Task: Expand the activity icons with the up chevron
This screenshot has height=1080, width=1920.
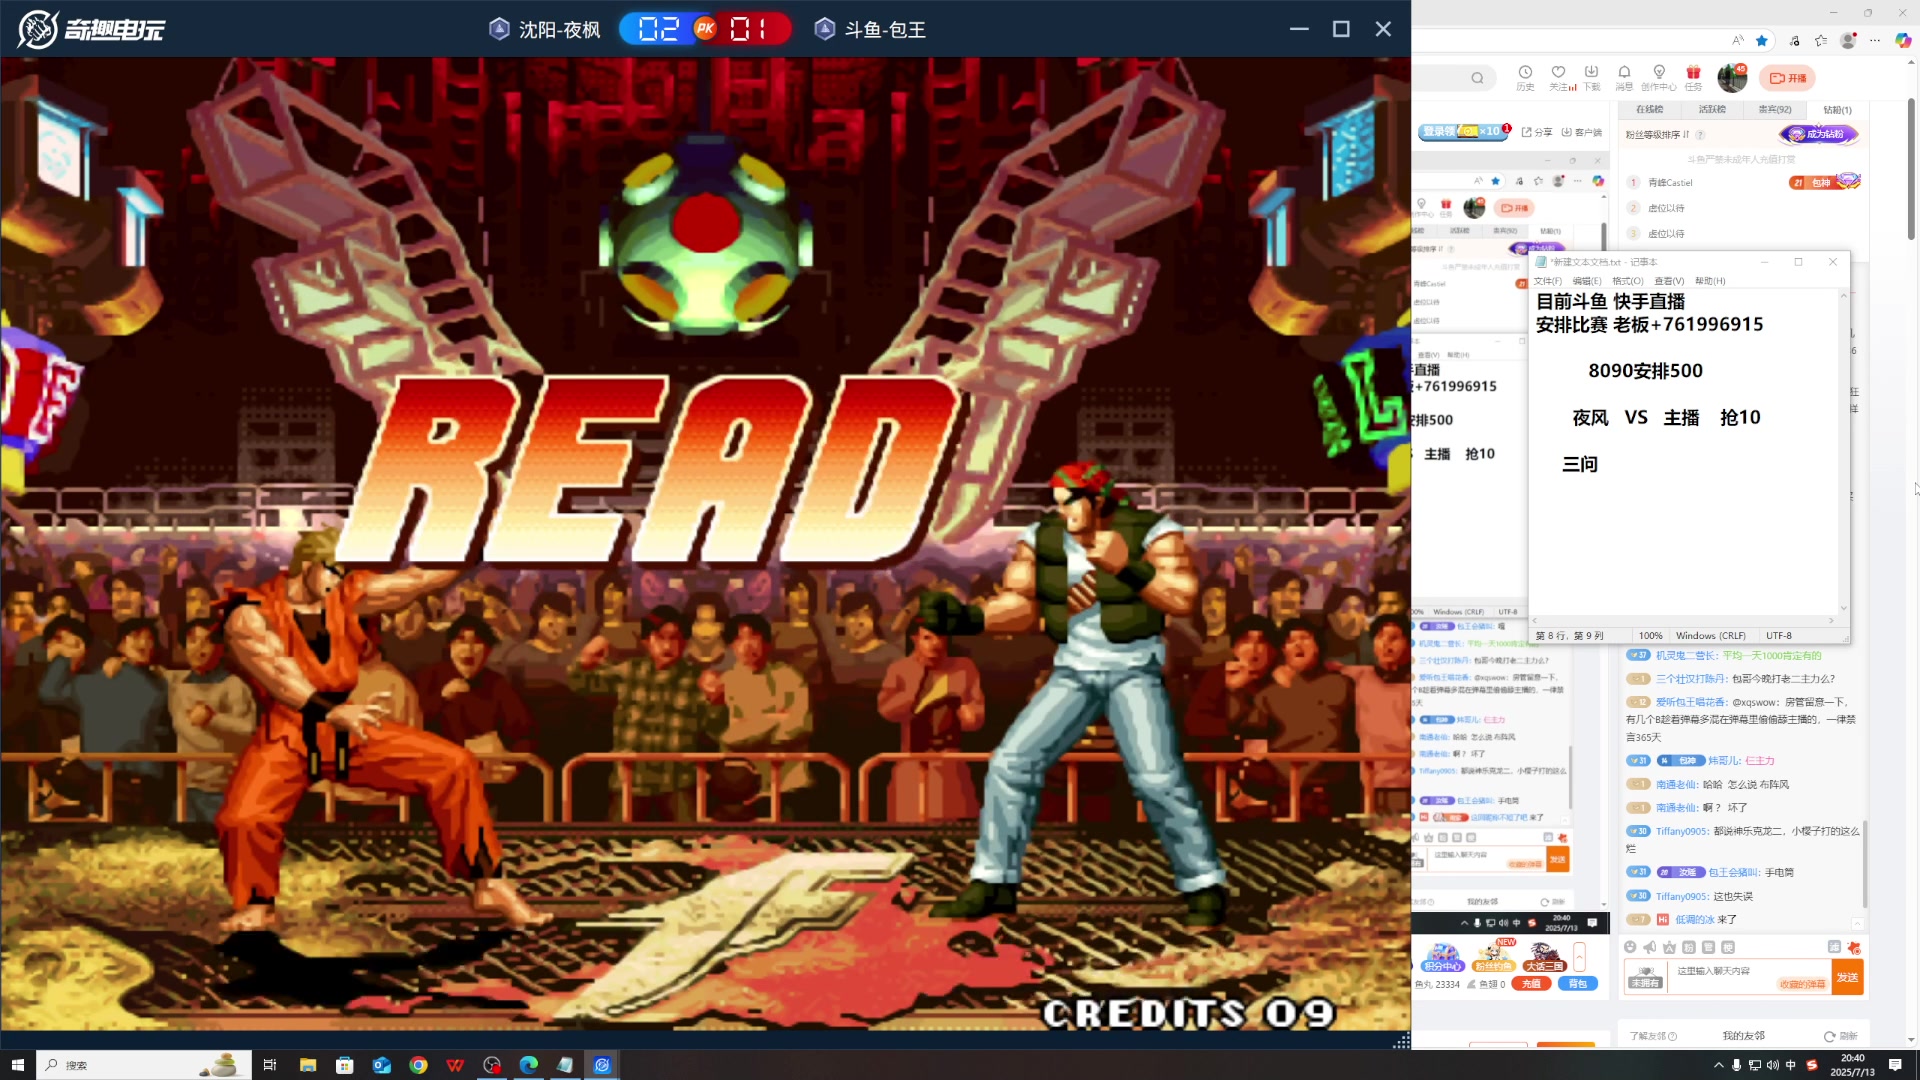Action: point(1580,957)
